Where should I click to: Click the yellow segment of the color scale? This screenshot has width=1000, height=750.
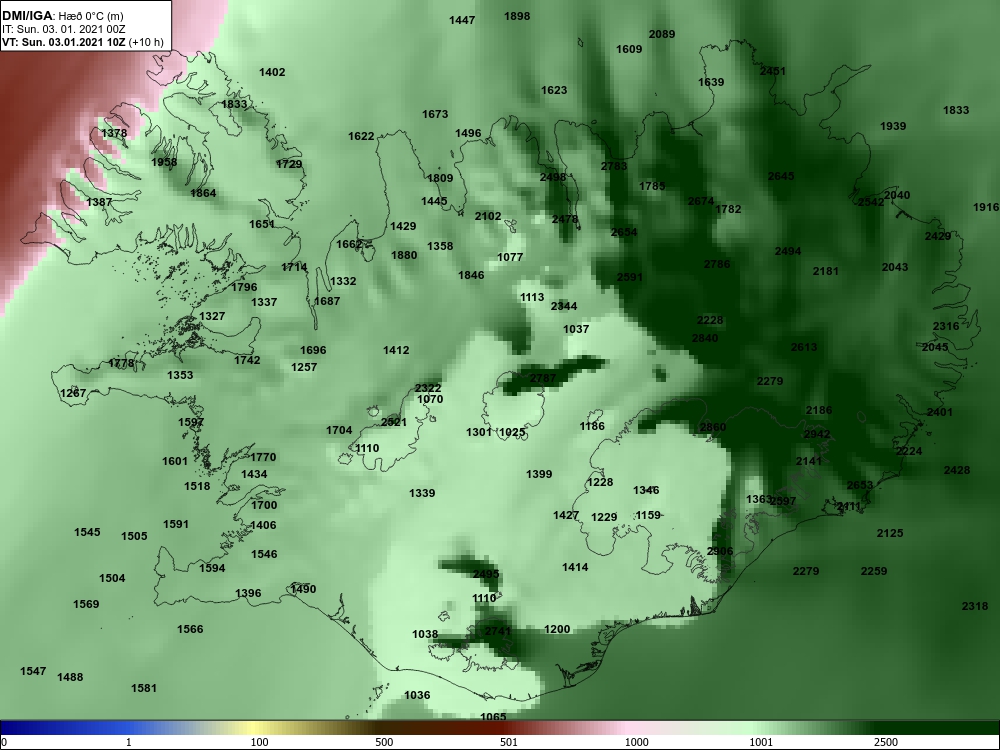click(x=252, y=728)
